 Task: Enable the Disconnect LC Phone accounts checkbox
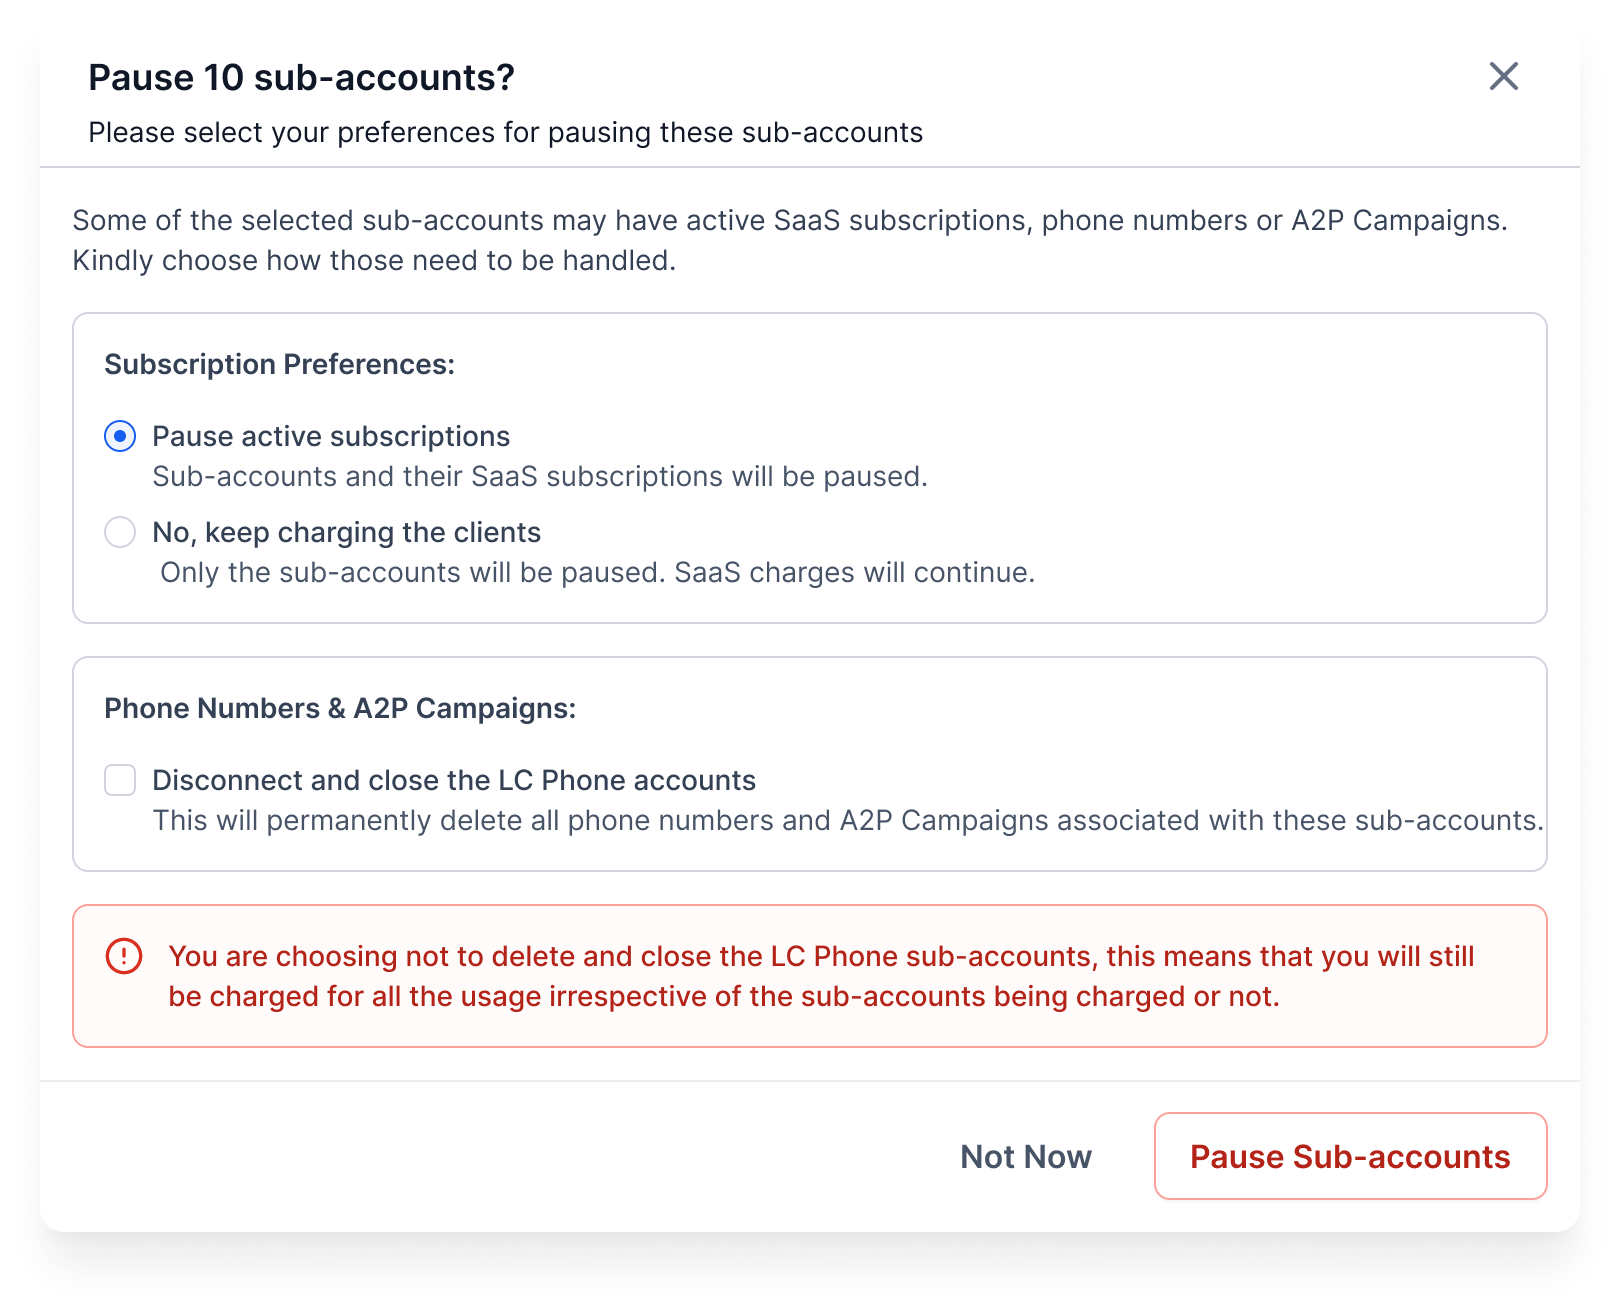click(120, 780)
